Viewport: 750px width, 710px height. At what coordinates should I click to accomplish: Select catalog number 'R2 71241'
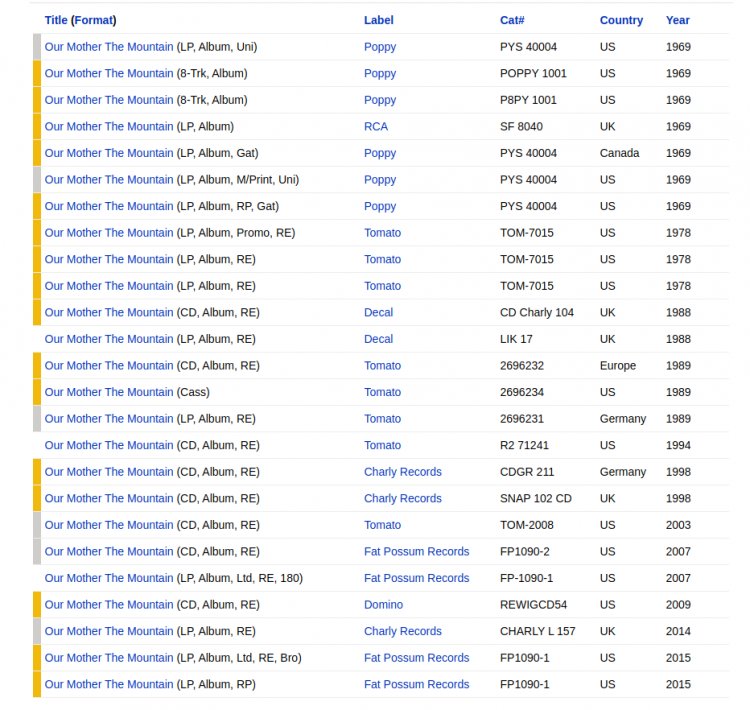click(524, 445)
